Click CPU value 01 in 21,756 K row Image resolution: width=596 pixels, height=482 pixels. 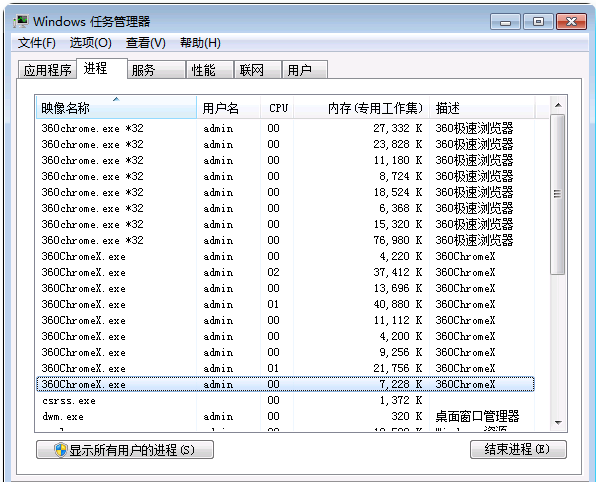pos(273,368)
